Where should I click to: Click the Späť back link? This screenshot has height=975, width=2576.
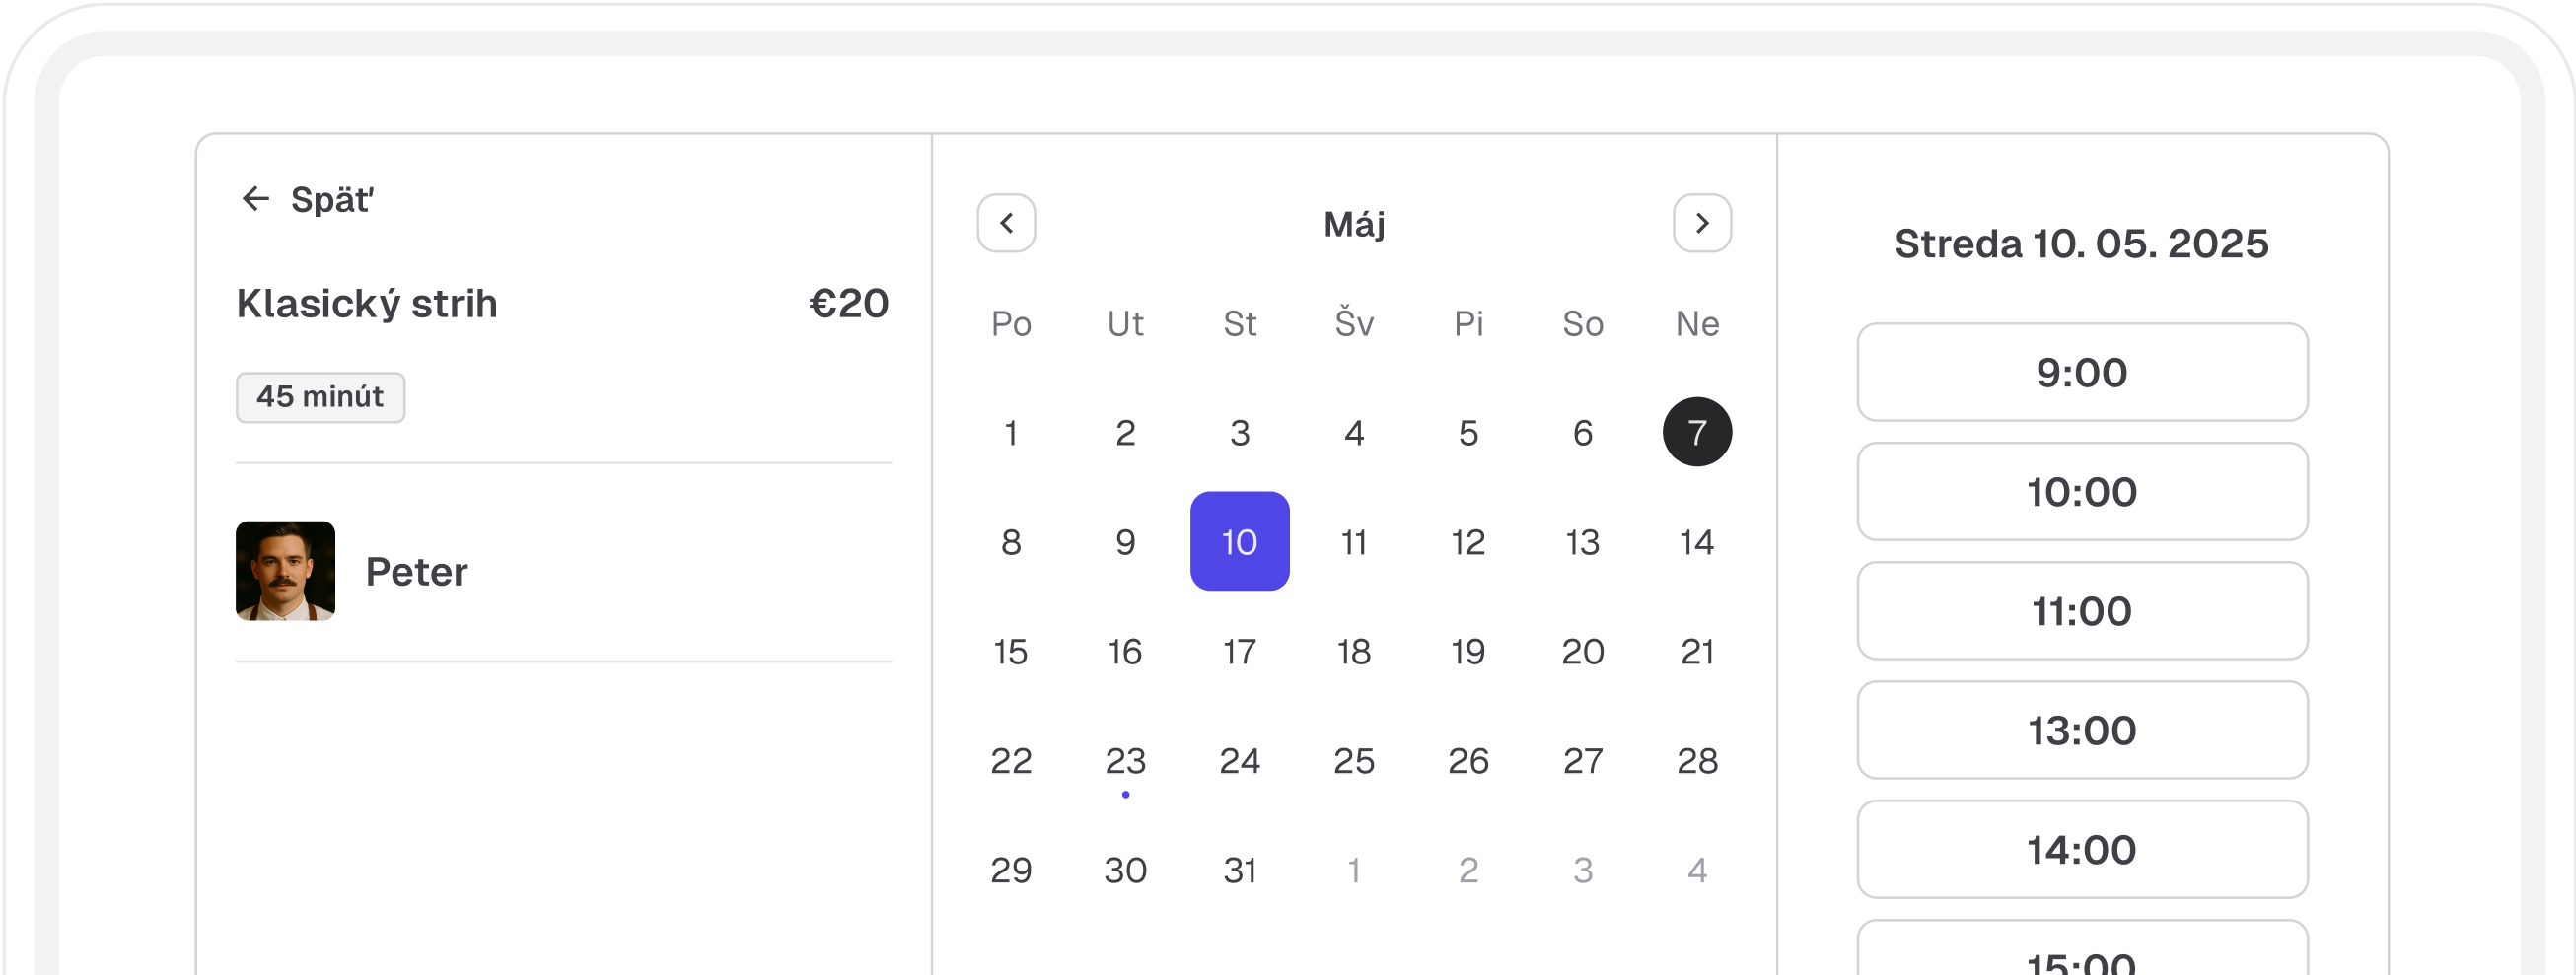[331, 200]
